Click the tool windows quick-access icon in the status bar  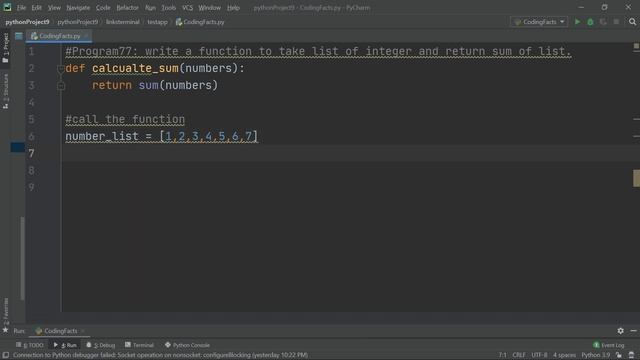pos(6,355)
